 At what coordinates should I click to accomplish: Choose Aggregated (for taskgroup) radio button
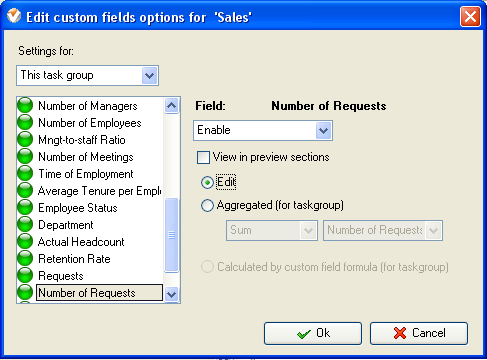(207, 205)
